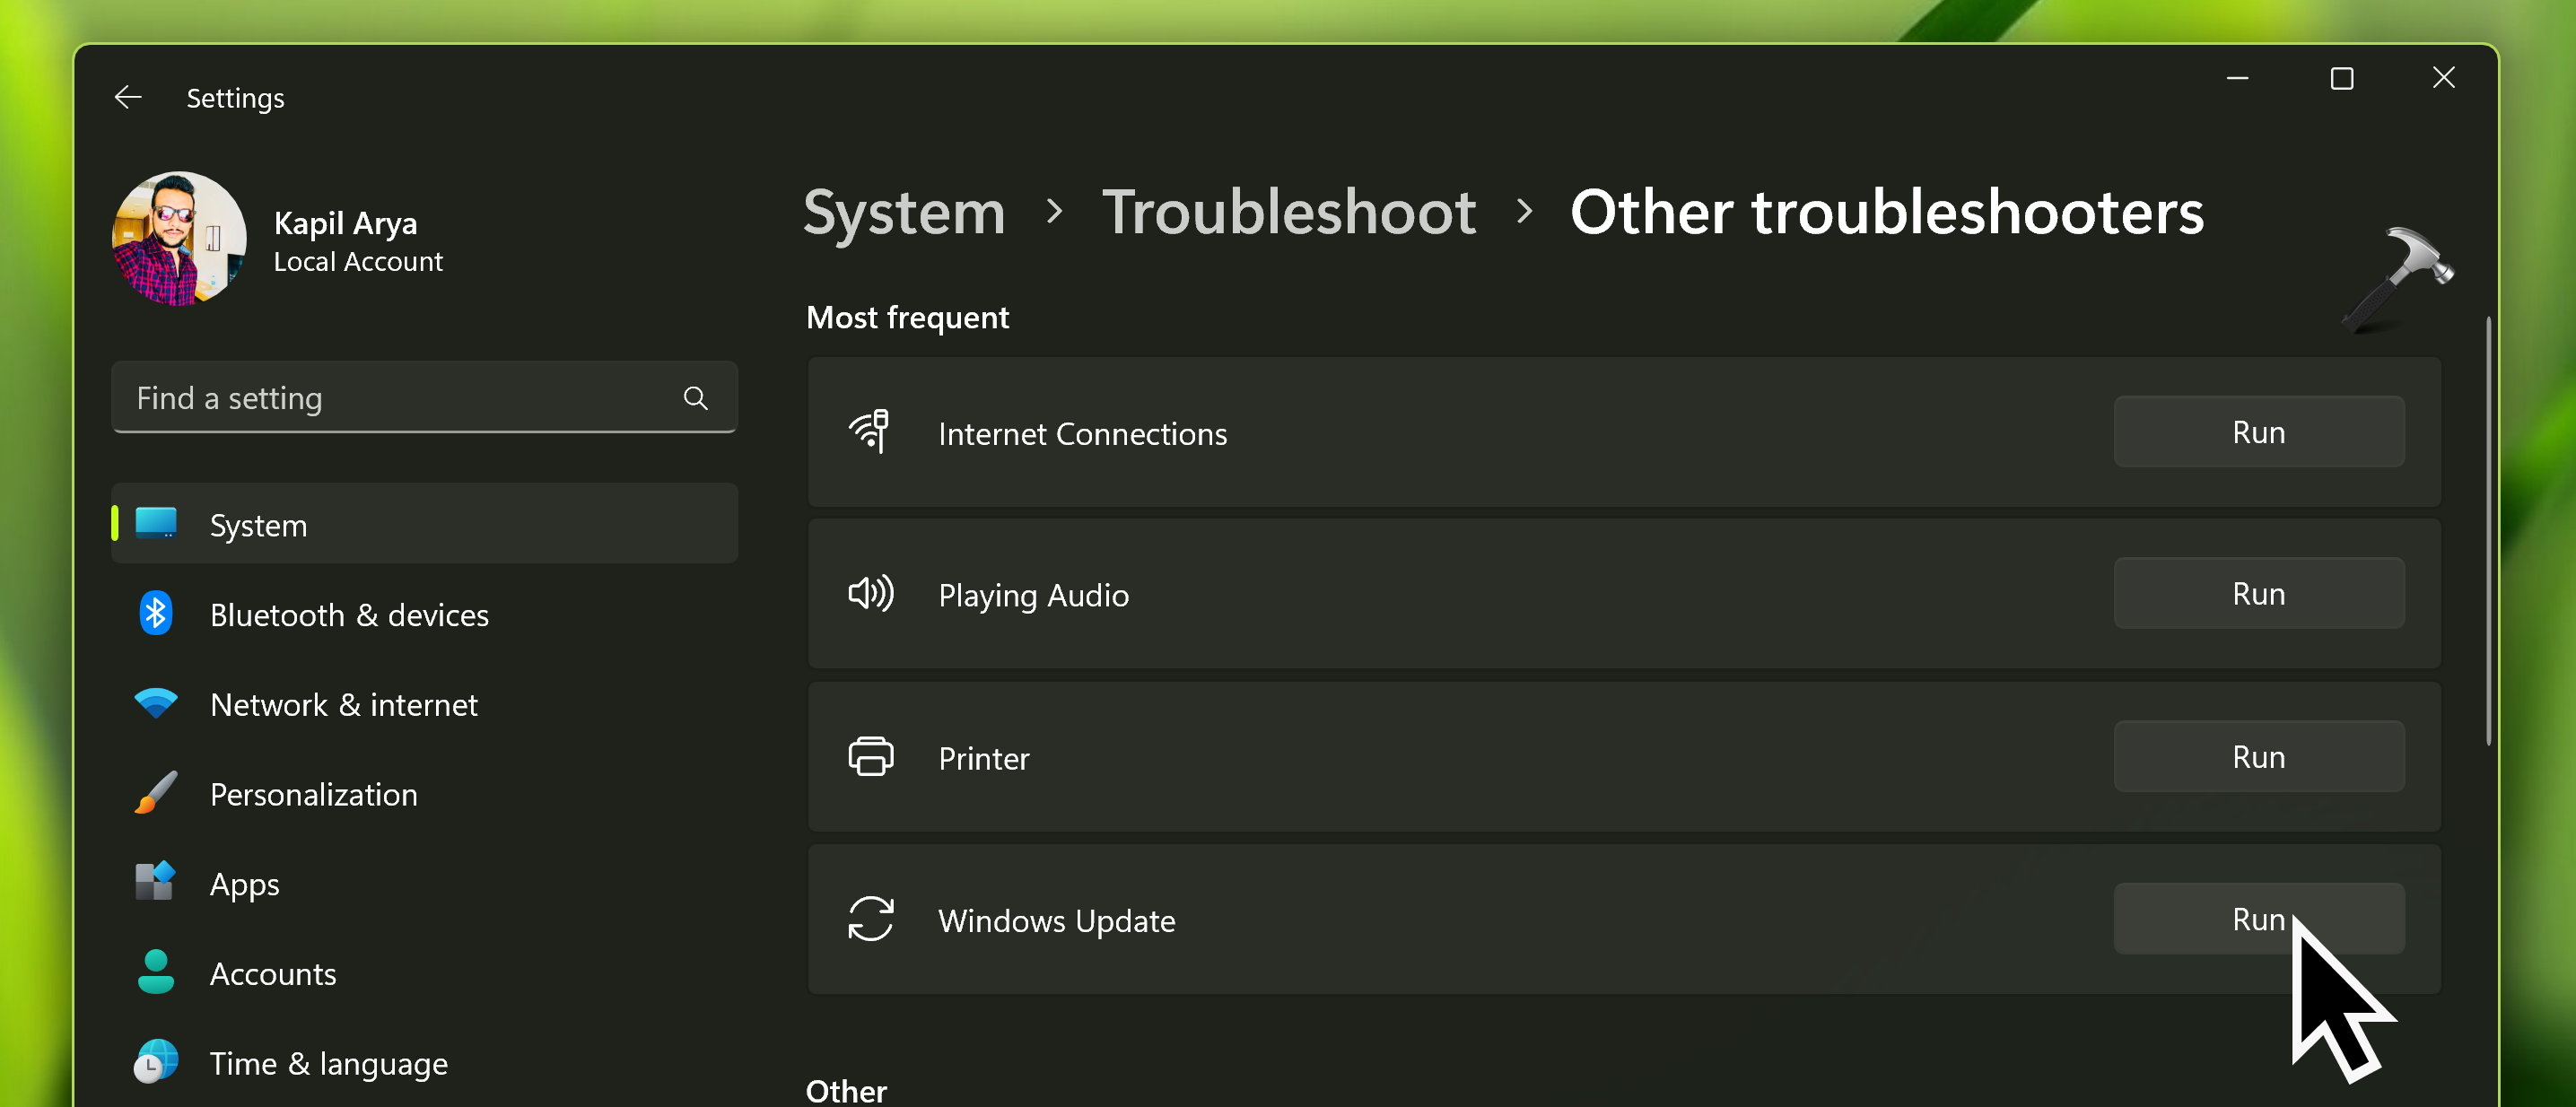Click the Accounts person icon

(x=155, y=972)
